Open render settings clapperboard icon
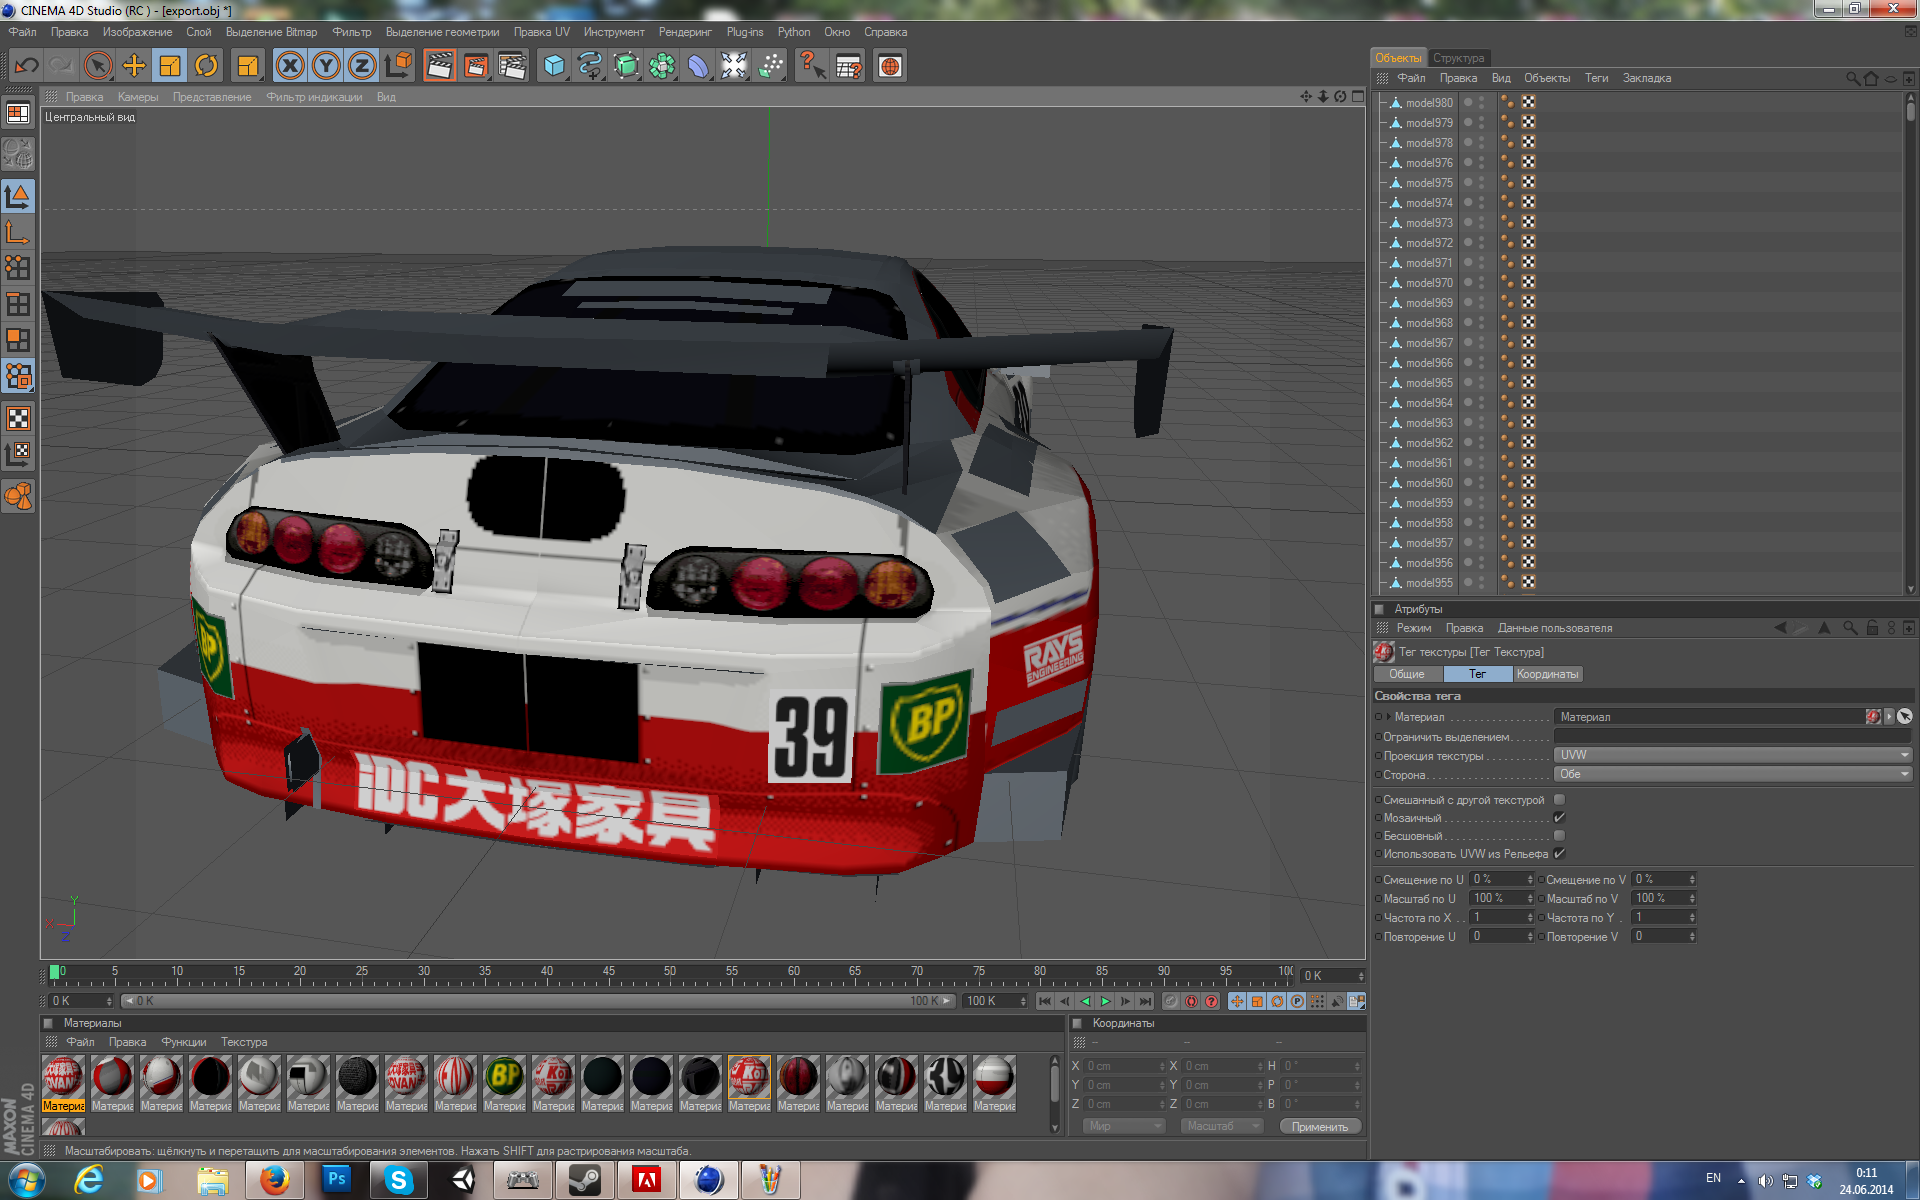Viewport: 1920px width, 1200px height. click(512, 66)
